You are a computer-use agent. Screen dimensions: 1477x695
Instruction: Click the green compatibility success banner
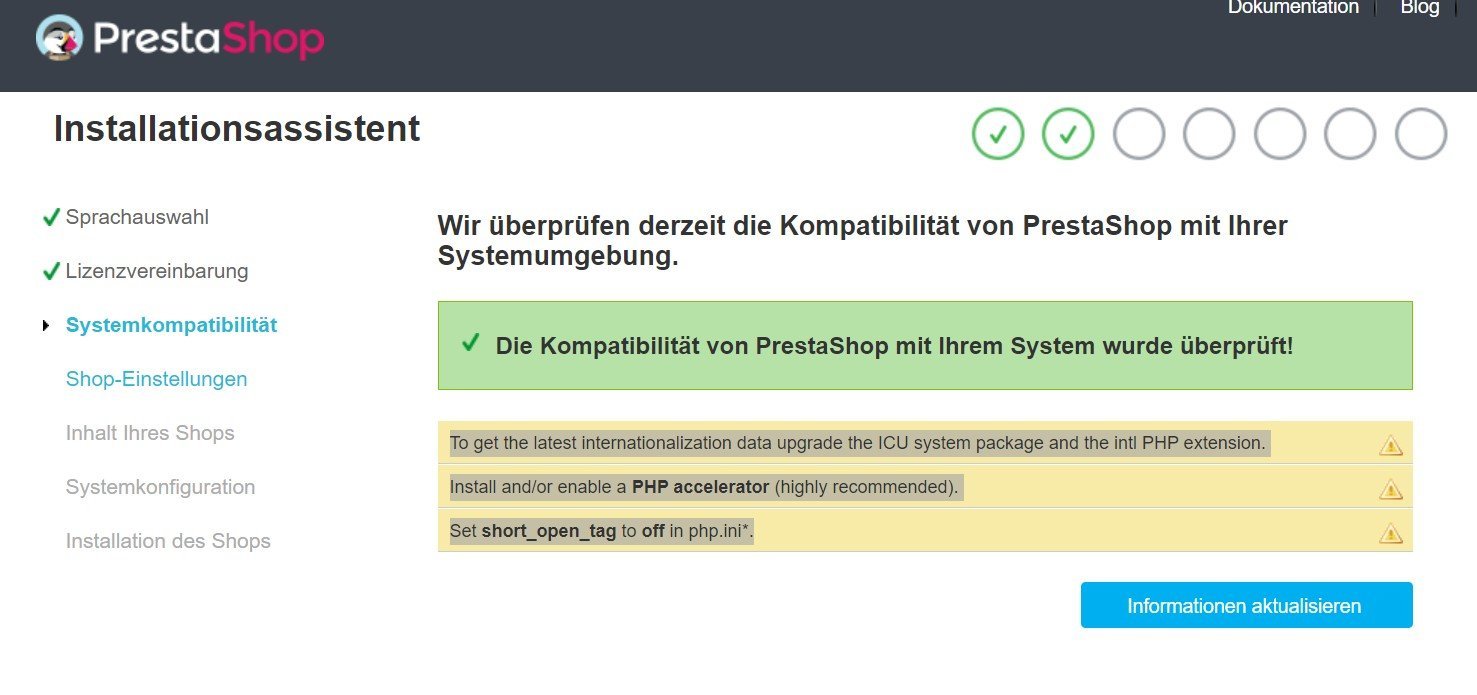click(x=924, y=346)
